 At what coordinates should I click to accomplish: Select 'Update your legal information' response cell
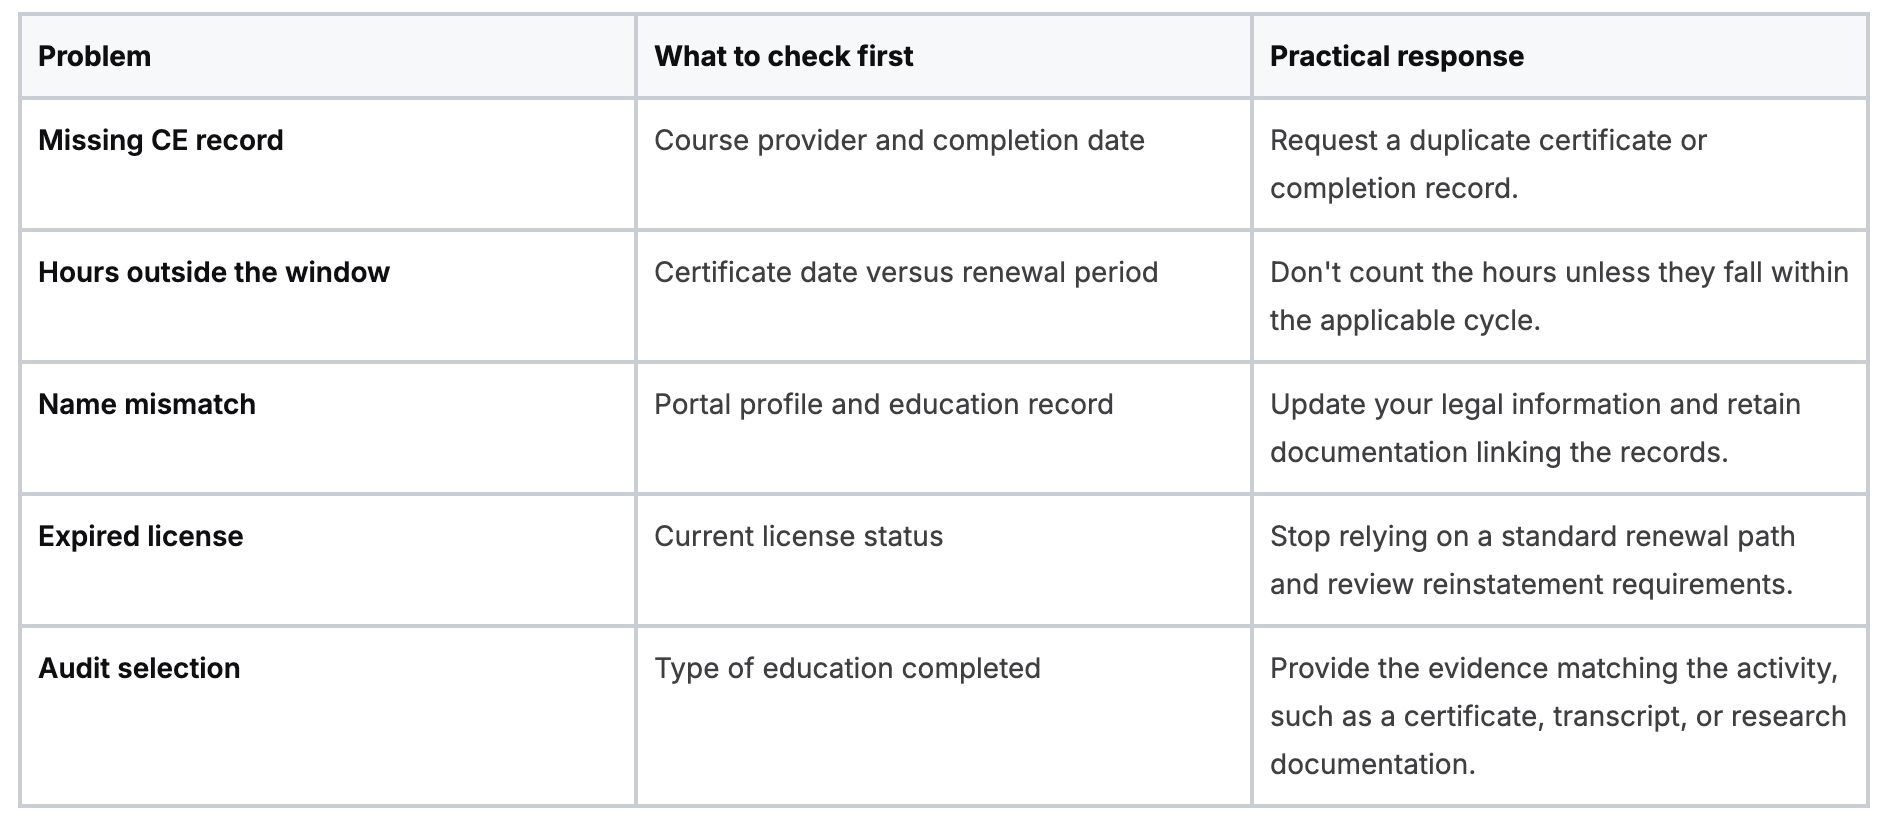[x=1535, y=428]
